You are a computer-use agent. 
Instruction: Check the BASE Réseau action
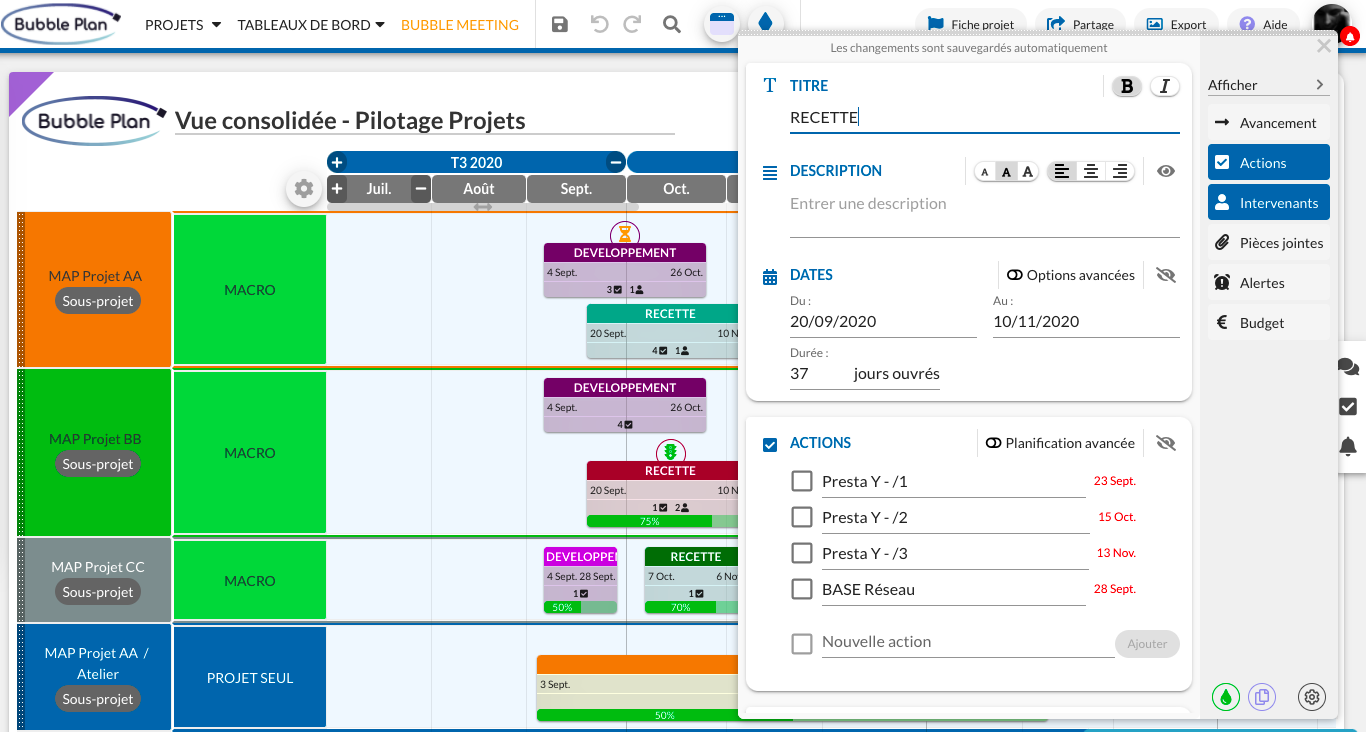click(x=802, y=589)
